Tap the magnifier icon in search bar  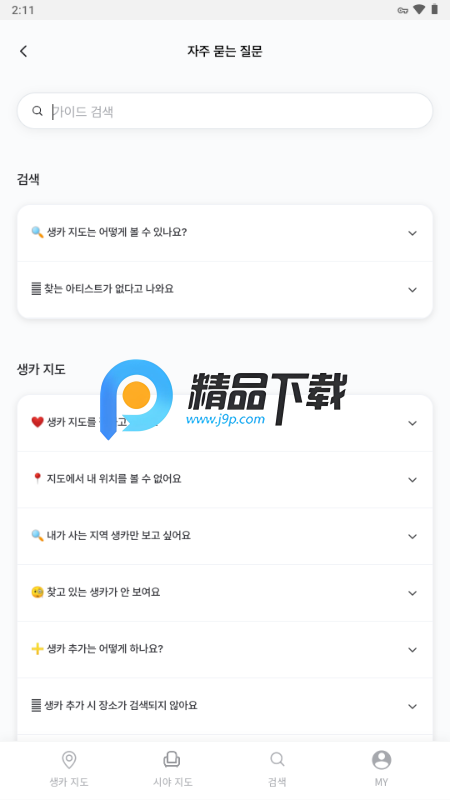[37, 111]
